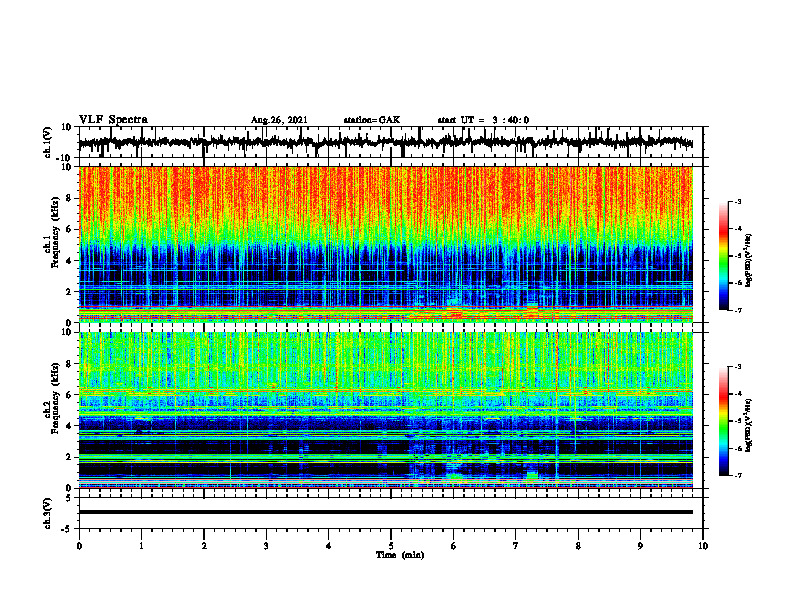Click the "-5" label on ch.1 colorbar
Viewport: 792px width, 612px height.
[x=738, y=256]
